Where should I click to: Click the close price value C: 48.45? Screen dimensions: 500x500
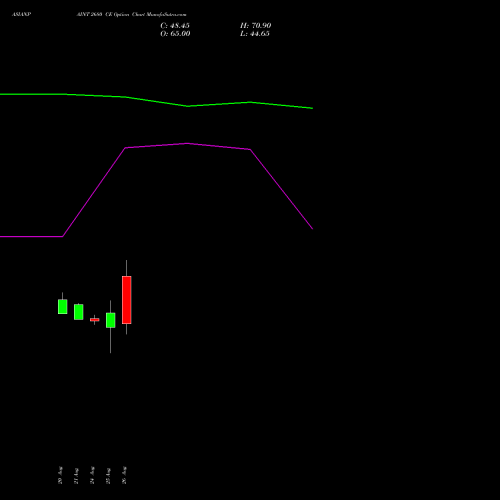click(x=175, y=26)
